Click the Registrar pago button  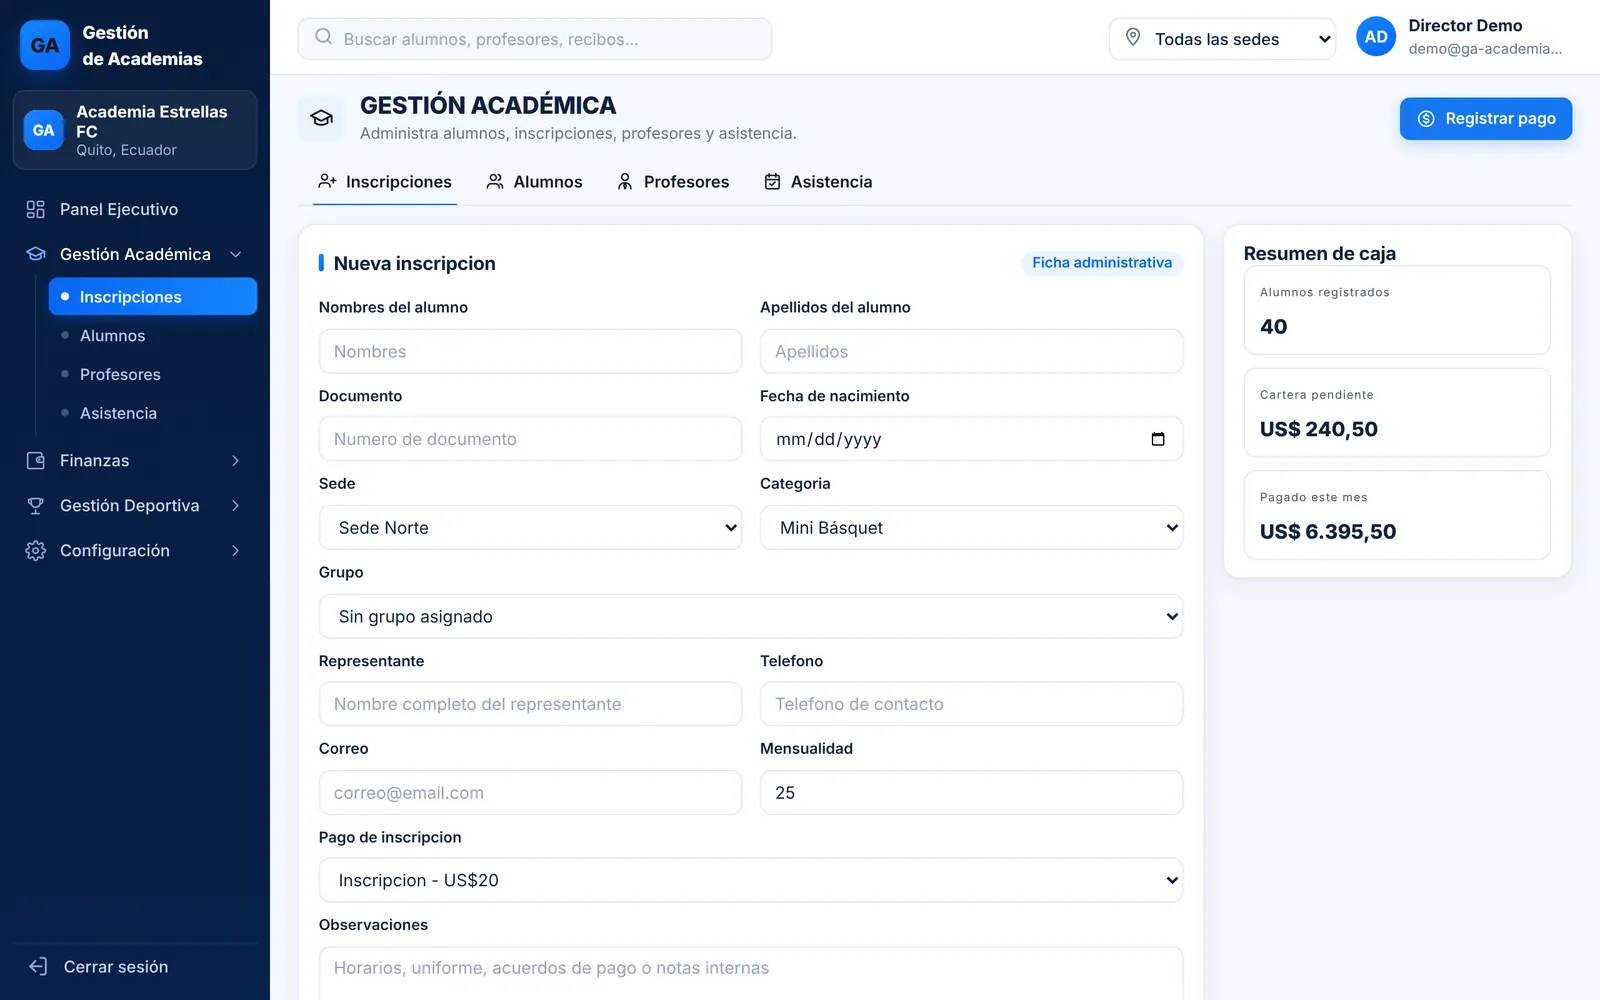tap(1485, 119)
